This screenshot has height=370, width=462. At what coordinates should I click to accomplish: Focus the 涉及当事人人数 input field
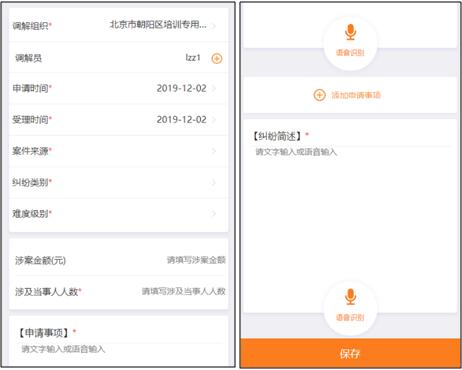pos(184,291)
